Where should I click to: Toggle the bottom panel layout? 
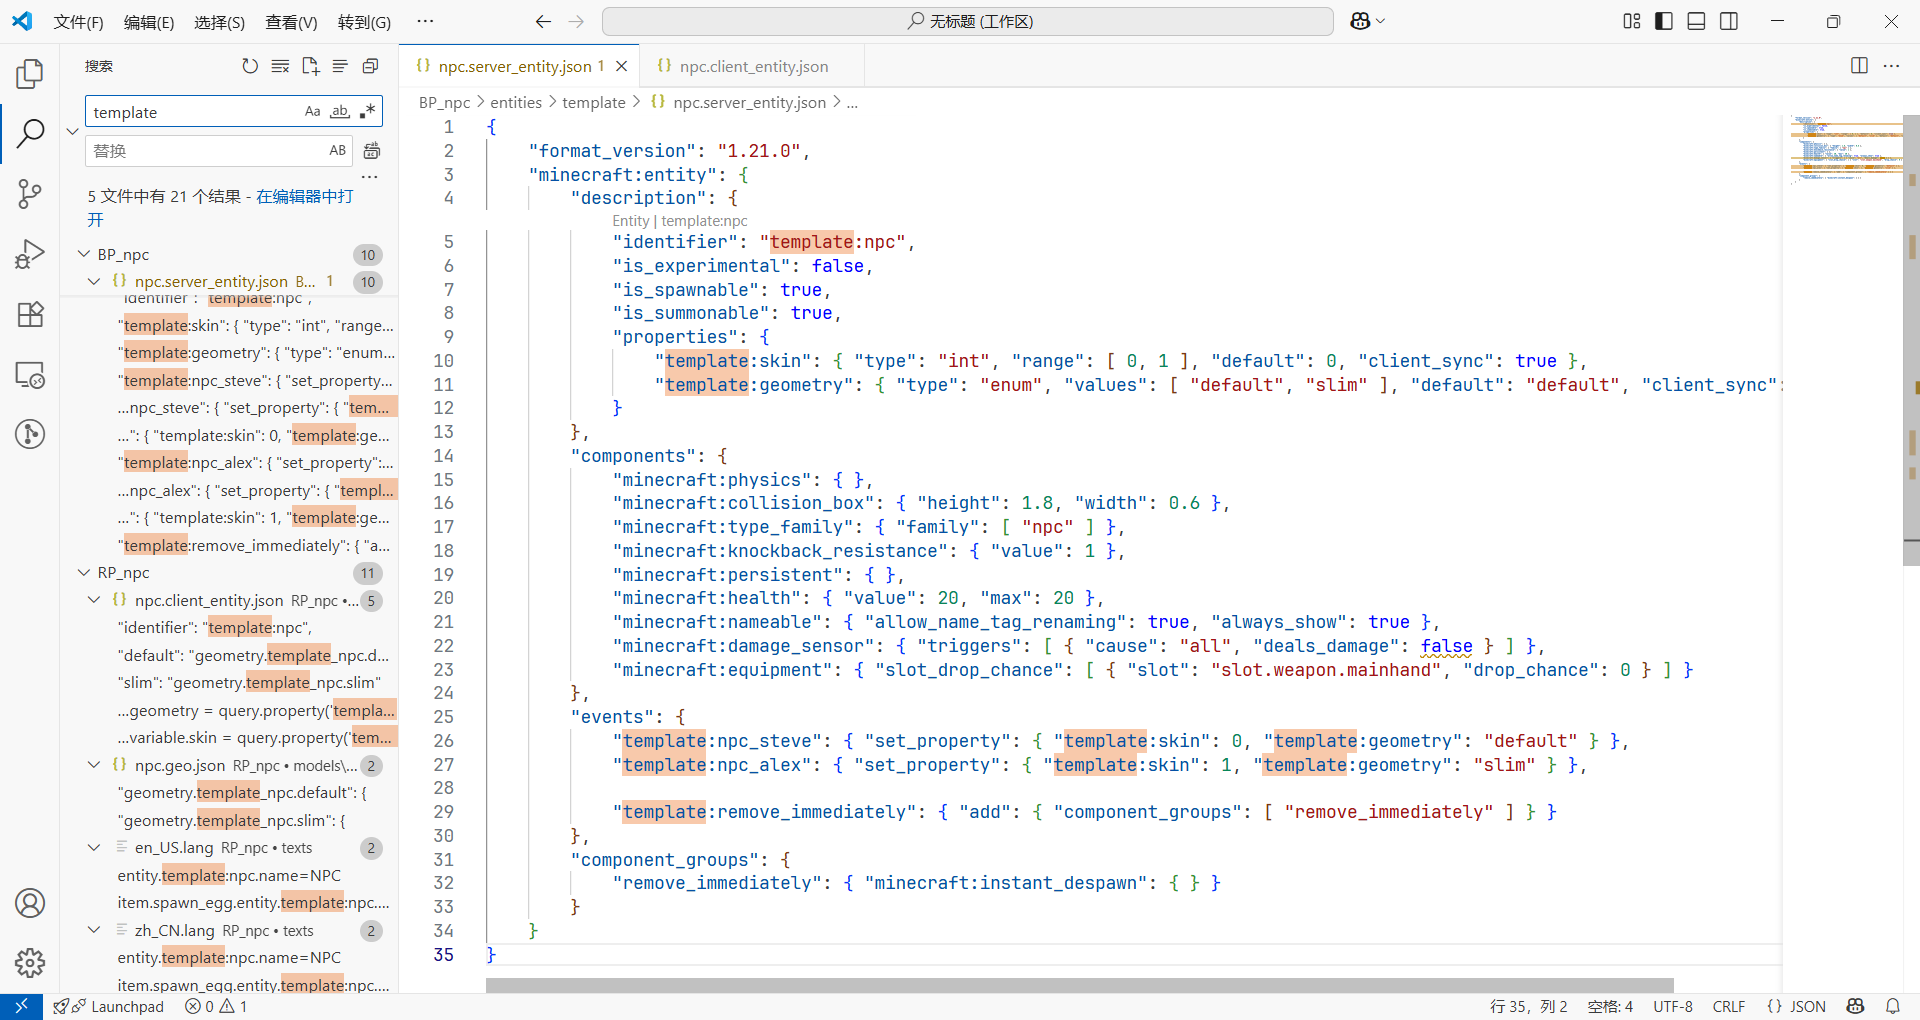(x=1696, y=21)
